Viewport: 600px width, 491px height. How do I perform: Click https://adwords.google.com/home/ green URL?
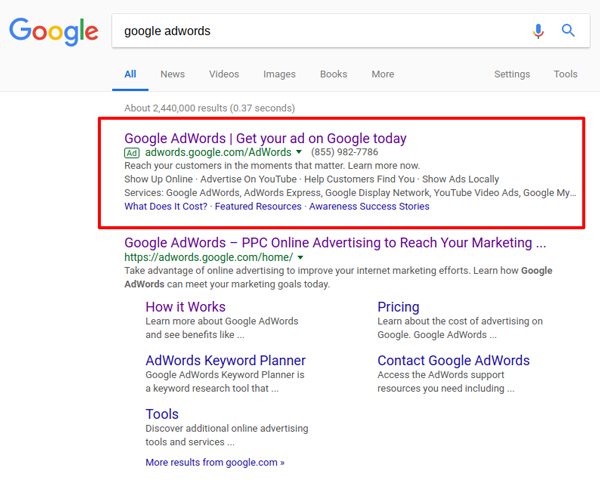click(209, 257)
